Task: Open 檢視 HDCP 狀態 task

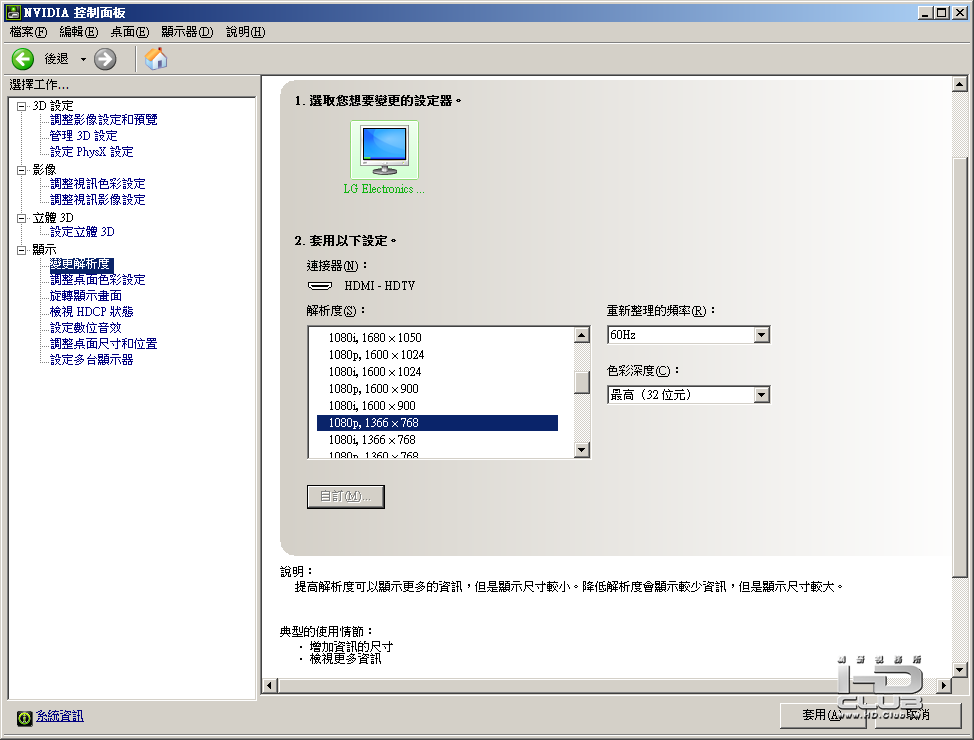Action: (x=91, y=311)
